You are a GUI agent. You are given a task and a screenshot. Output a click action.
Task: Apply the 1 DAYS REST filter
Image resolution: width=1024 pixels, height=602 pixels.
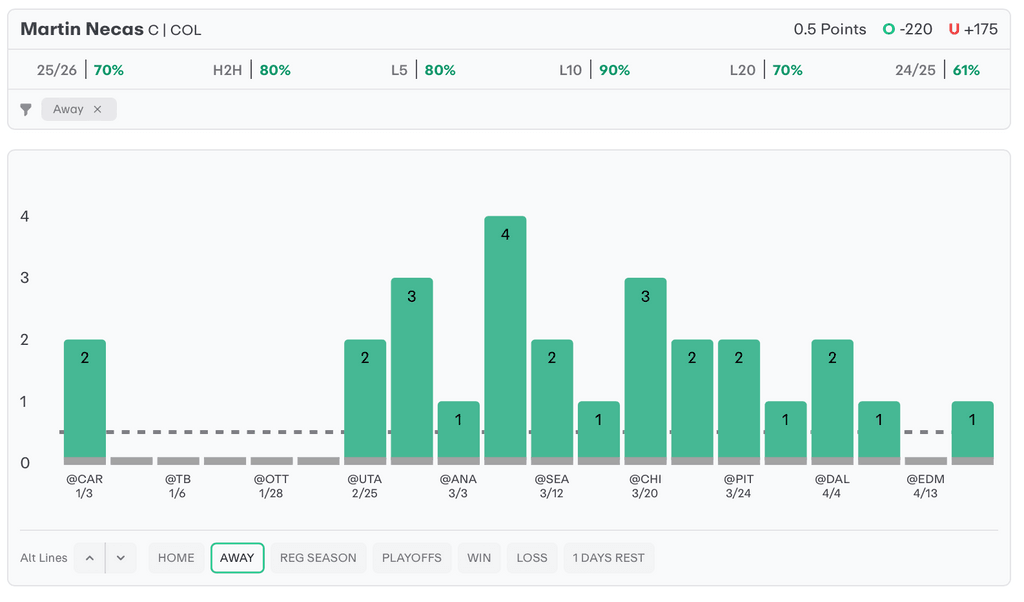[x=608, y=558]
